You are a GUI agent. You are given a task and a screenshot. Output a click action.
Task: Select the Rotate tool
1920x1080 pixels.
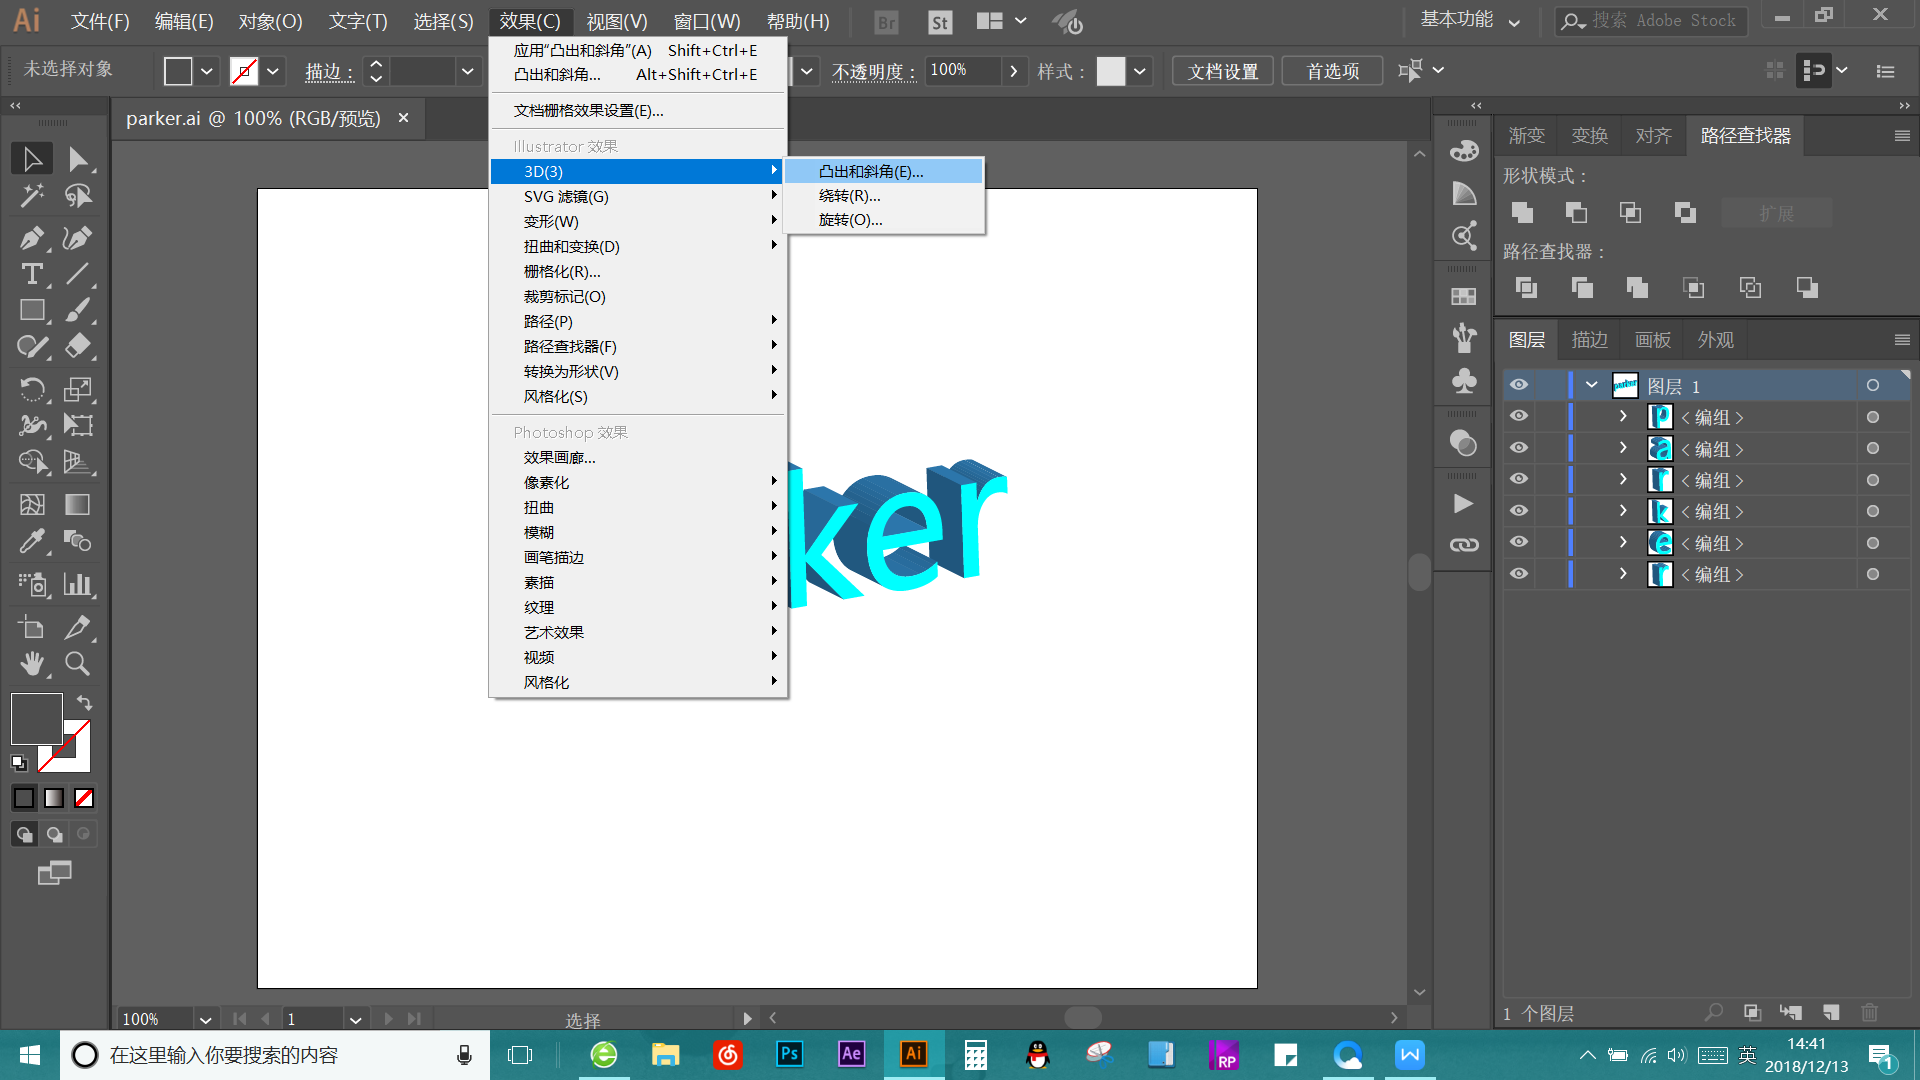(32, 389)
